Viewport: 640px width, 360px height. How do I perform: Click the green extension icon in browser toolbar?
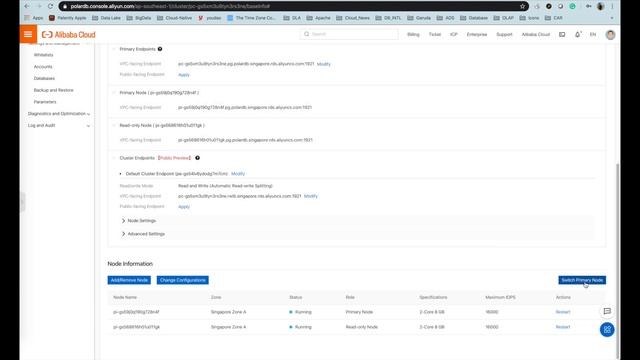tap(572, 6)
